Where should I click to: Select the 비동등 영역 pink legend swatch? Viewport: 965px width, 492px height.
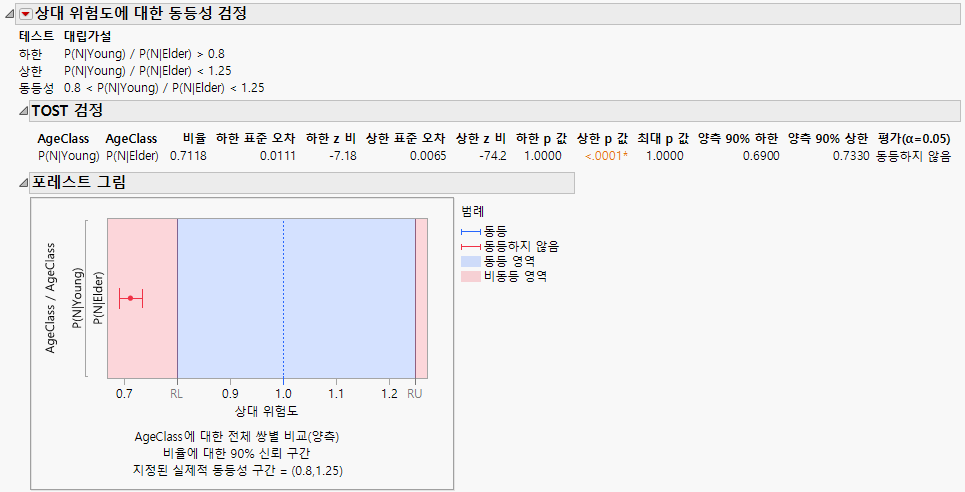click(x=471, y=276)
